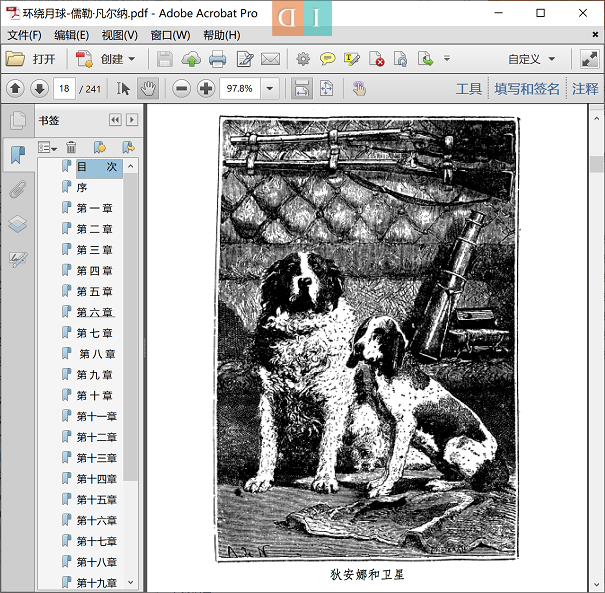Screen dimensions: 605x593
Task: Add a sticky note comment
Action: (x=327, y=59)
